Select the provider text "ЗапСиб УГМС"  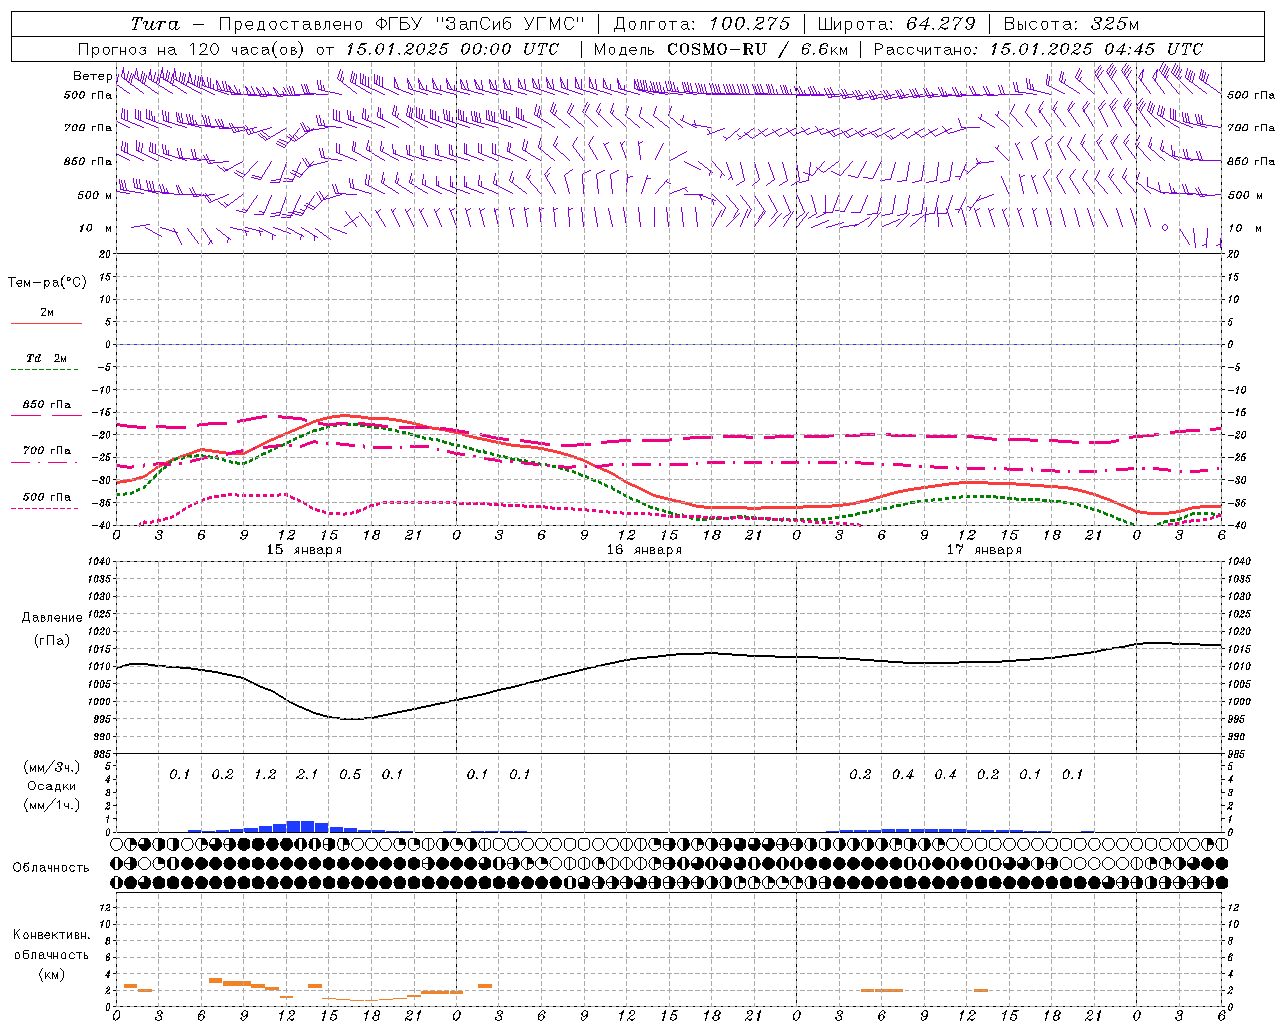(510, 24)
